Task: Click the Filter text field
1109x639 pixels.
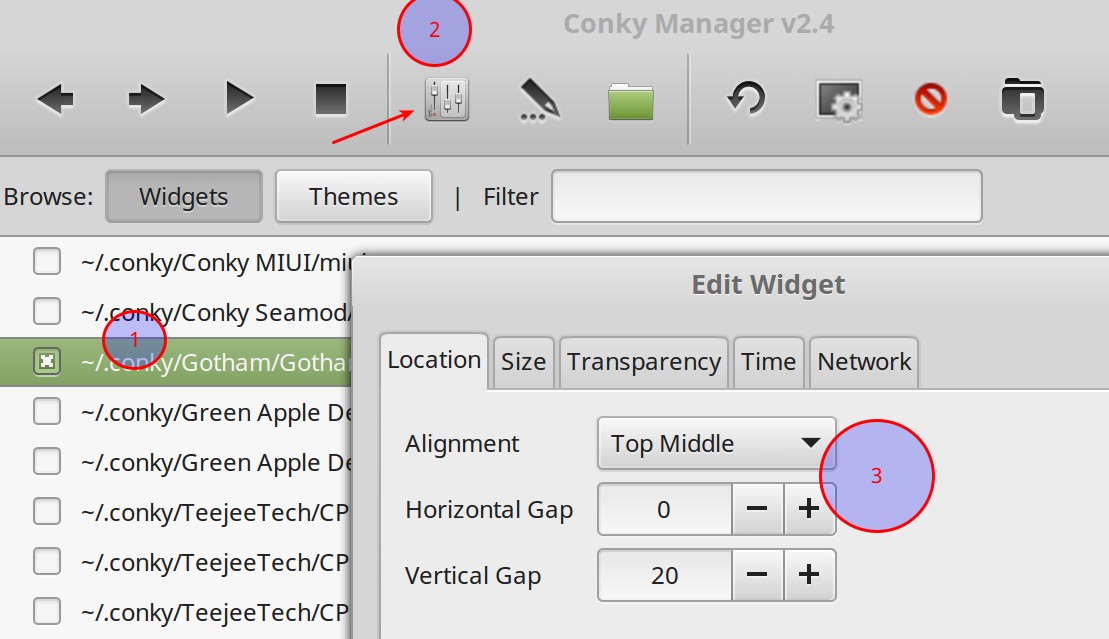Action: [x=766, y=196]
